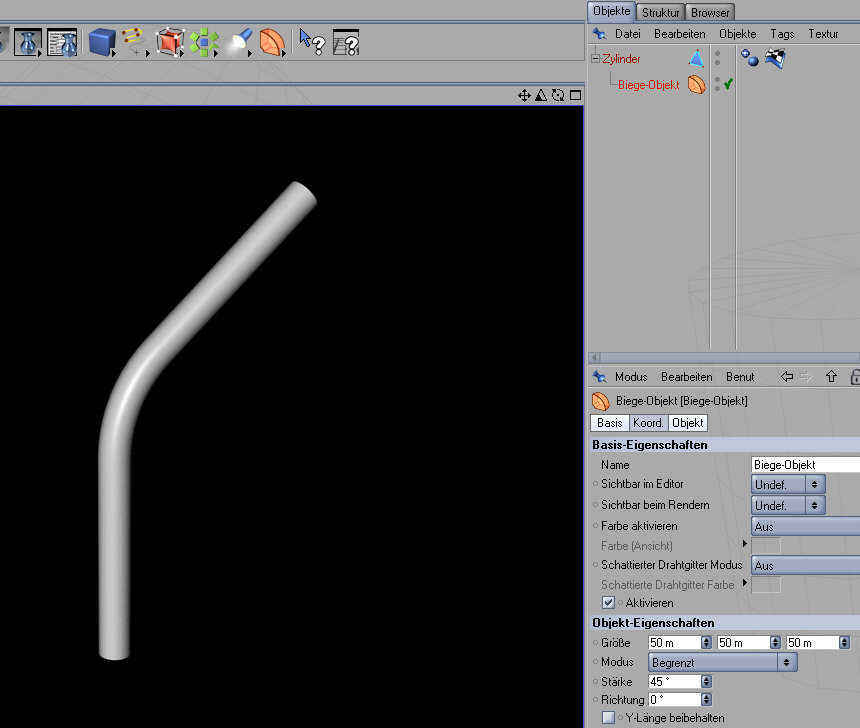860x728 pixels.
Task: Click the attribute manager back arrow
Action: pyautogui.click(x=787, y=376)
